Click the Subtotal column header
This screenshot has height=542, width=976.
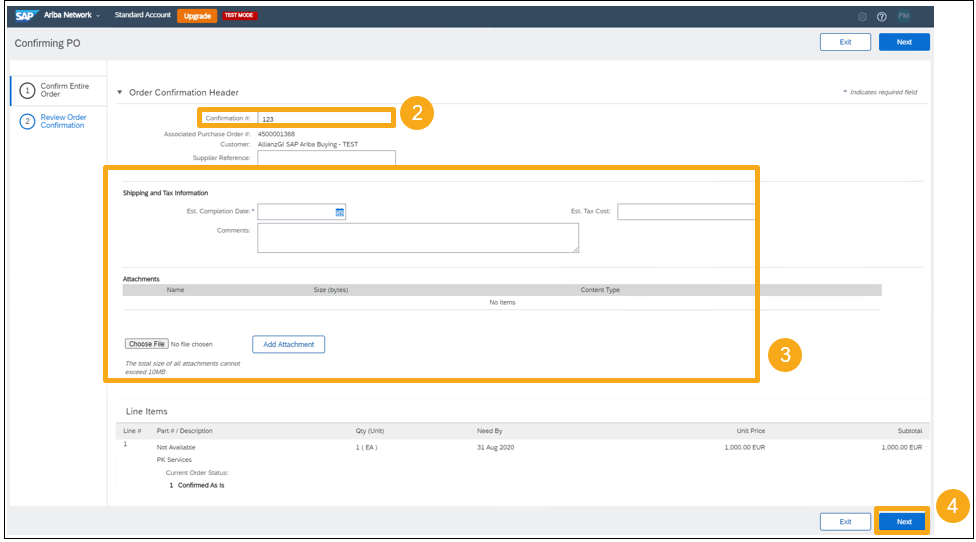909,431
